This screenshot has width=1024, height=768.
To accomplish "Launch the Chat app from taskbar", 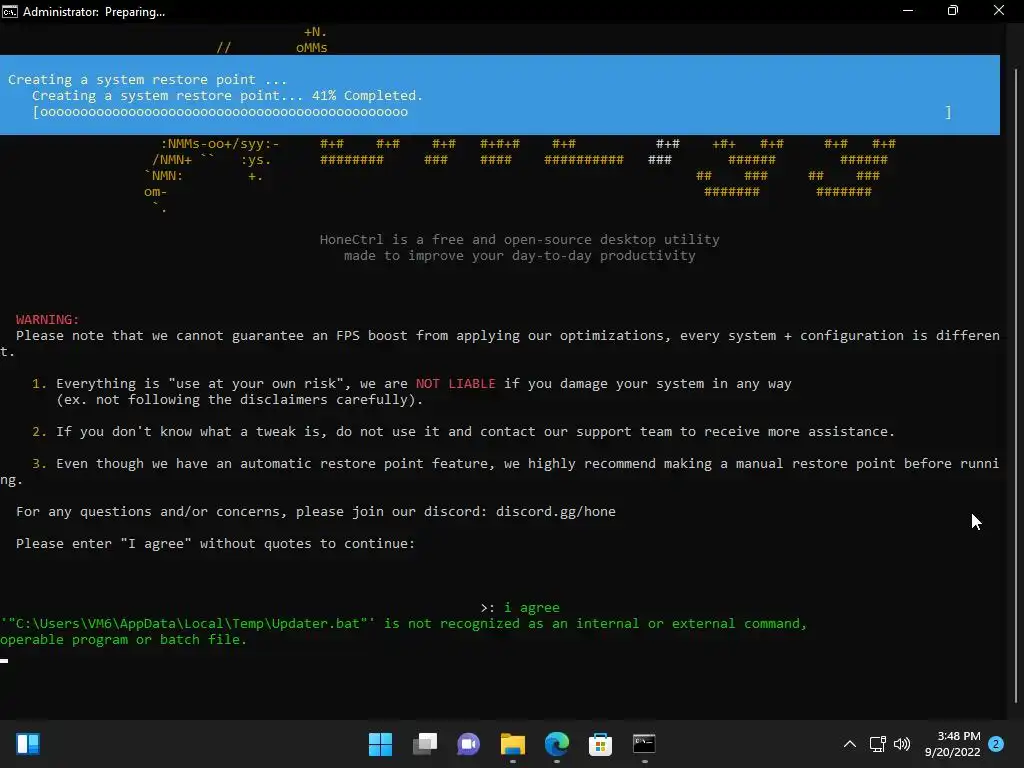I will 468,743.
